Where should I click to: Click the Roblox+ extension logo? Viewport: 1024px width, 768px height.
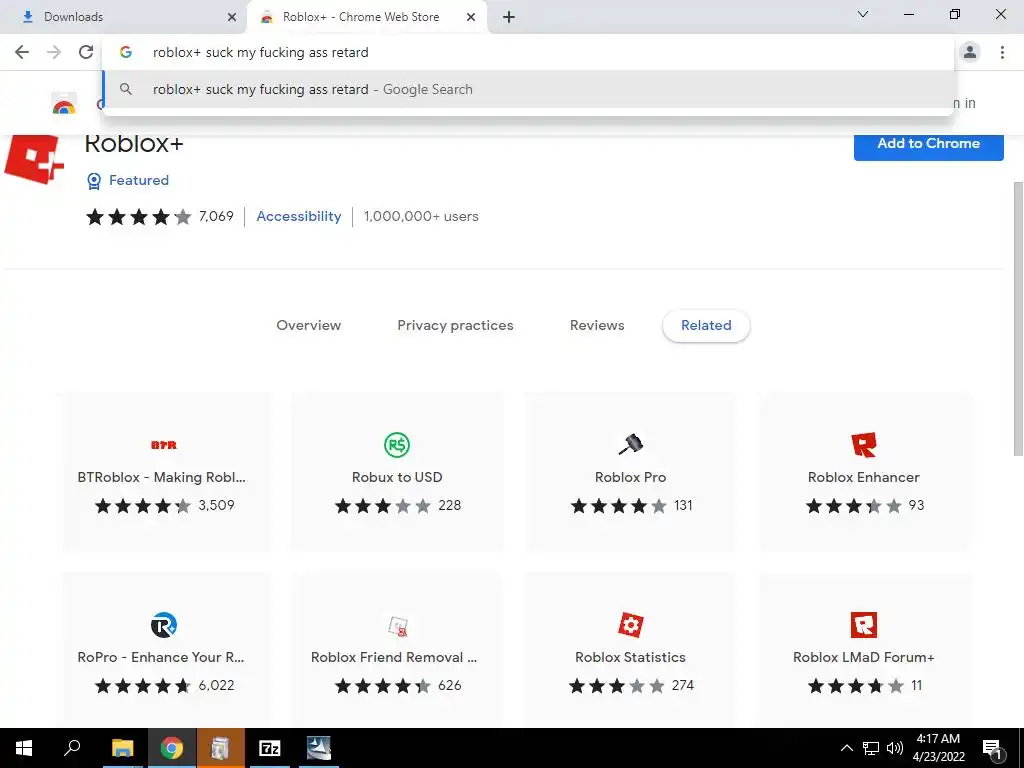tap(33, 159)
